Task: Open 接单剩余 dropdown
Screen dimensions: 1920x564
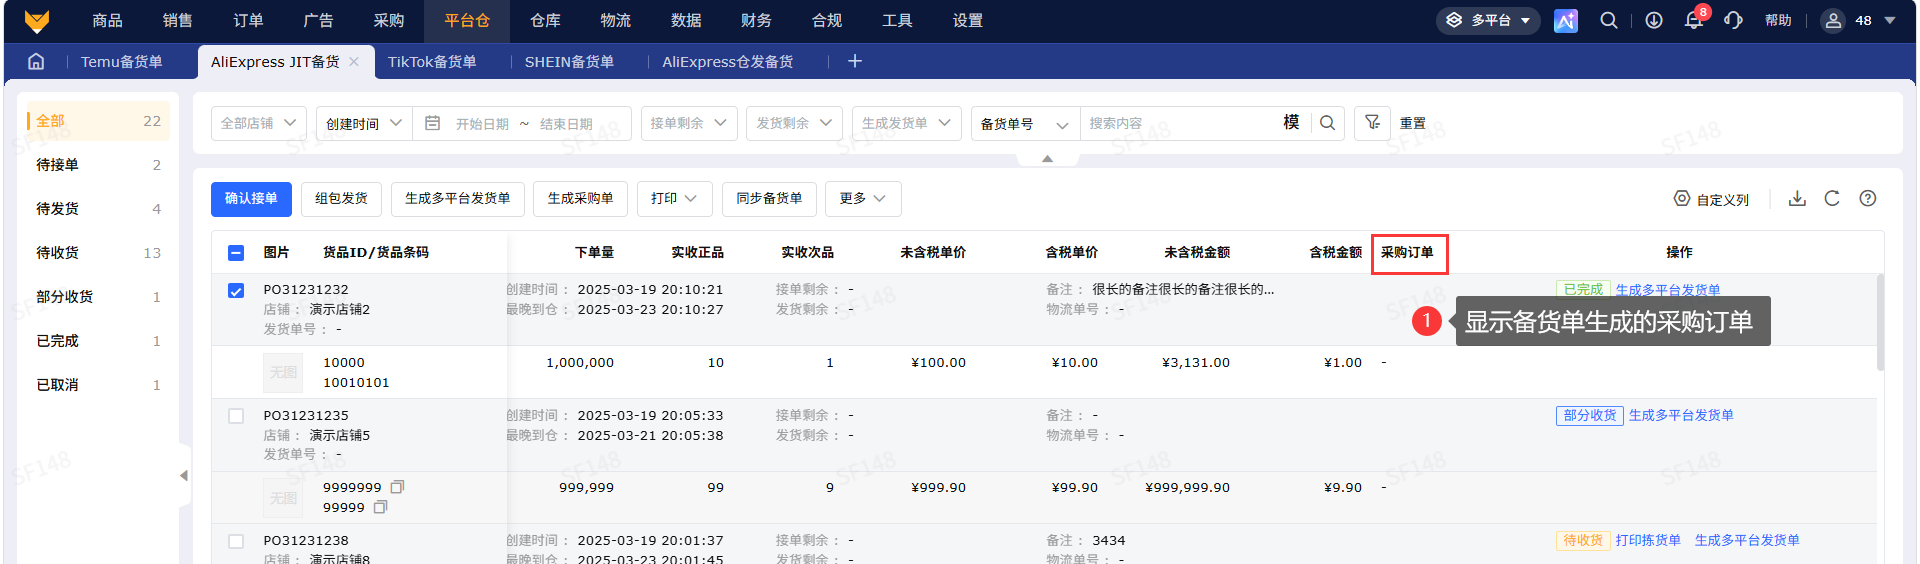Action: point(689,123)
